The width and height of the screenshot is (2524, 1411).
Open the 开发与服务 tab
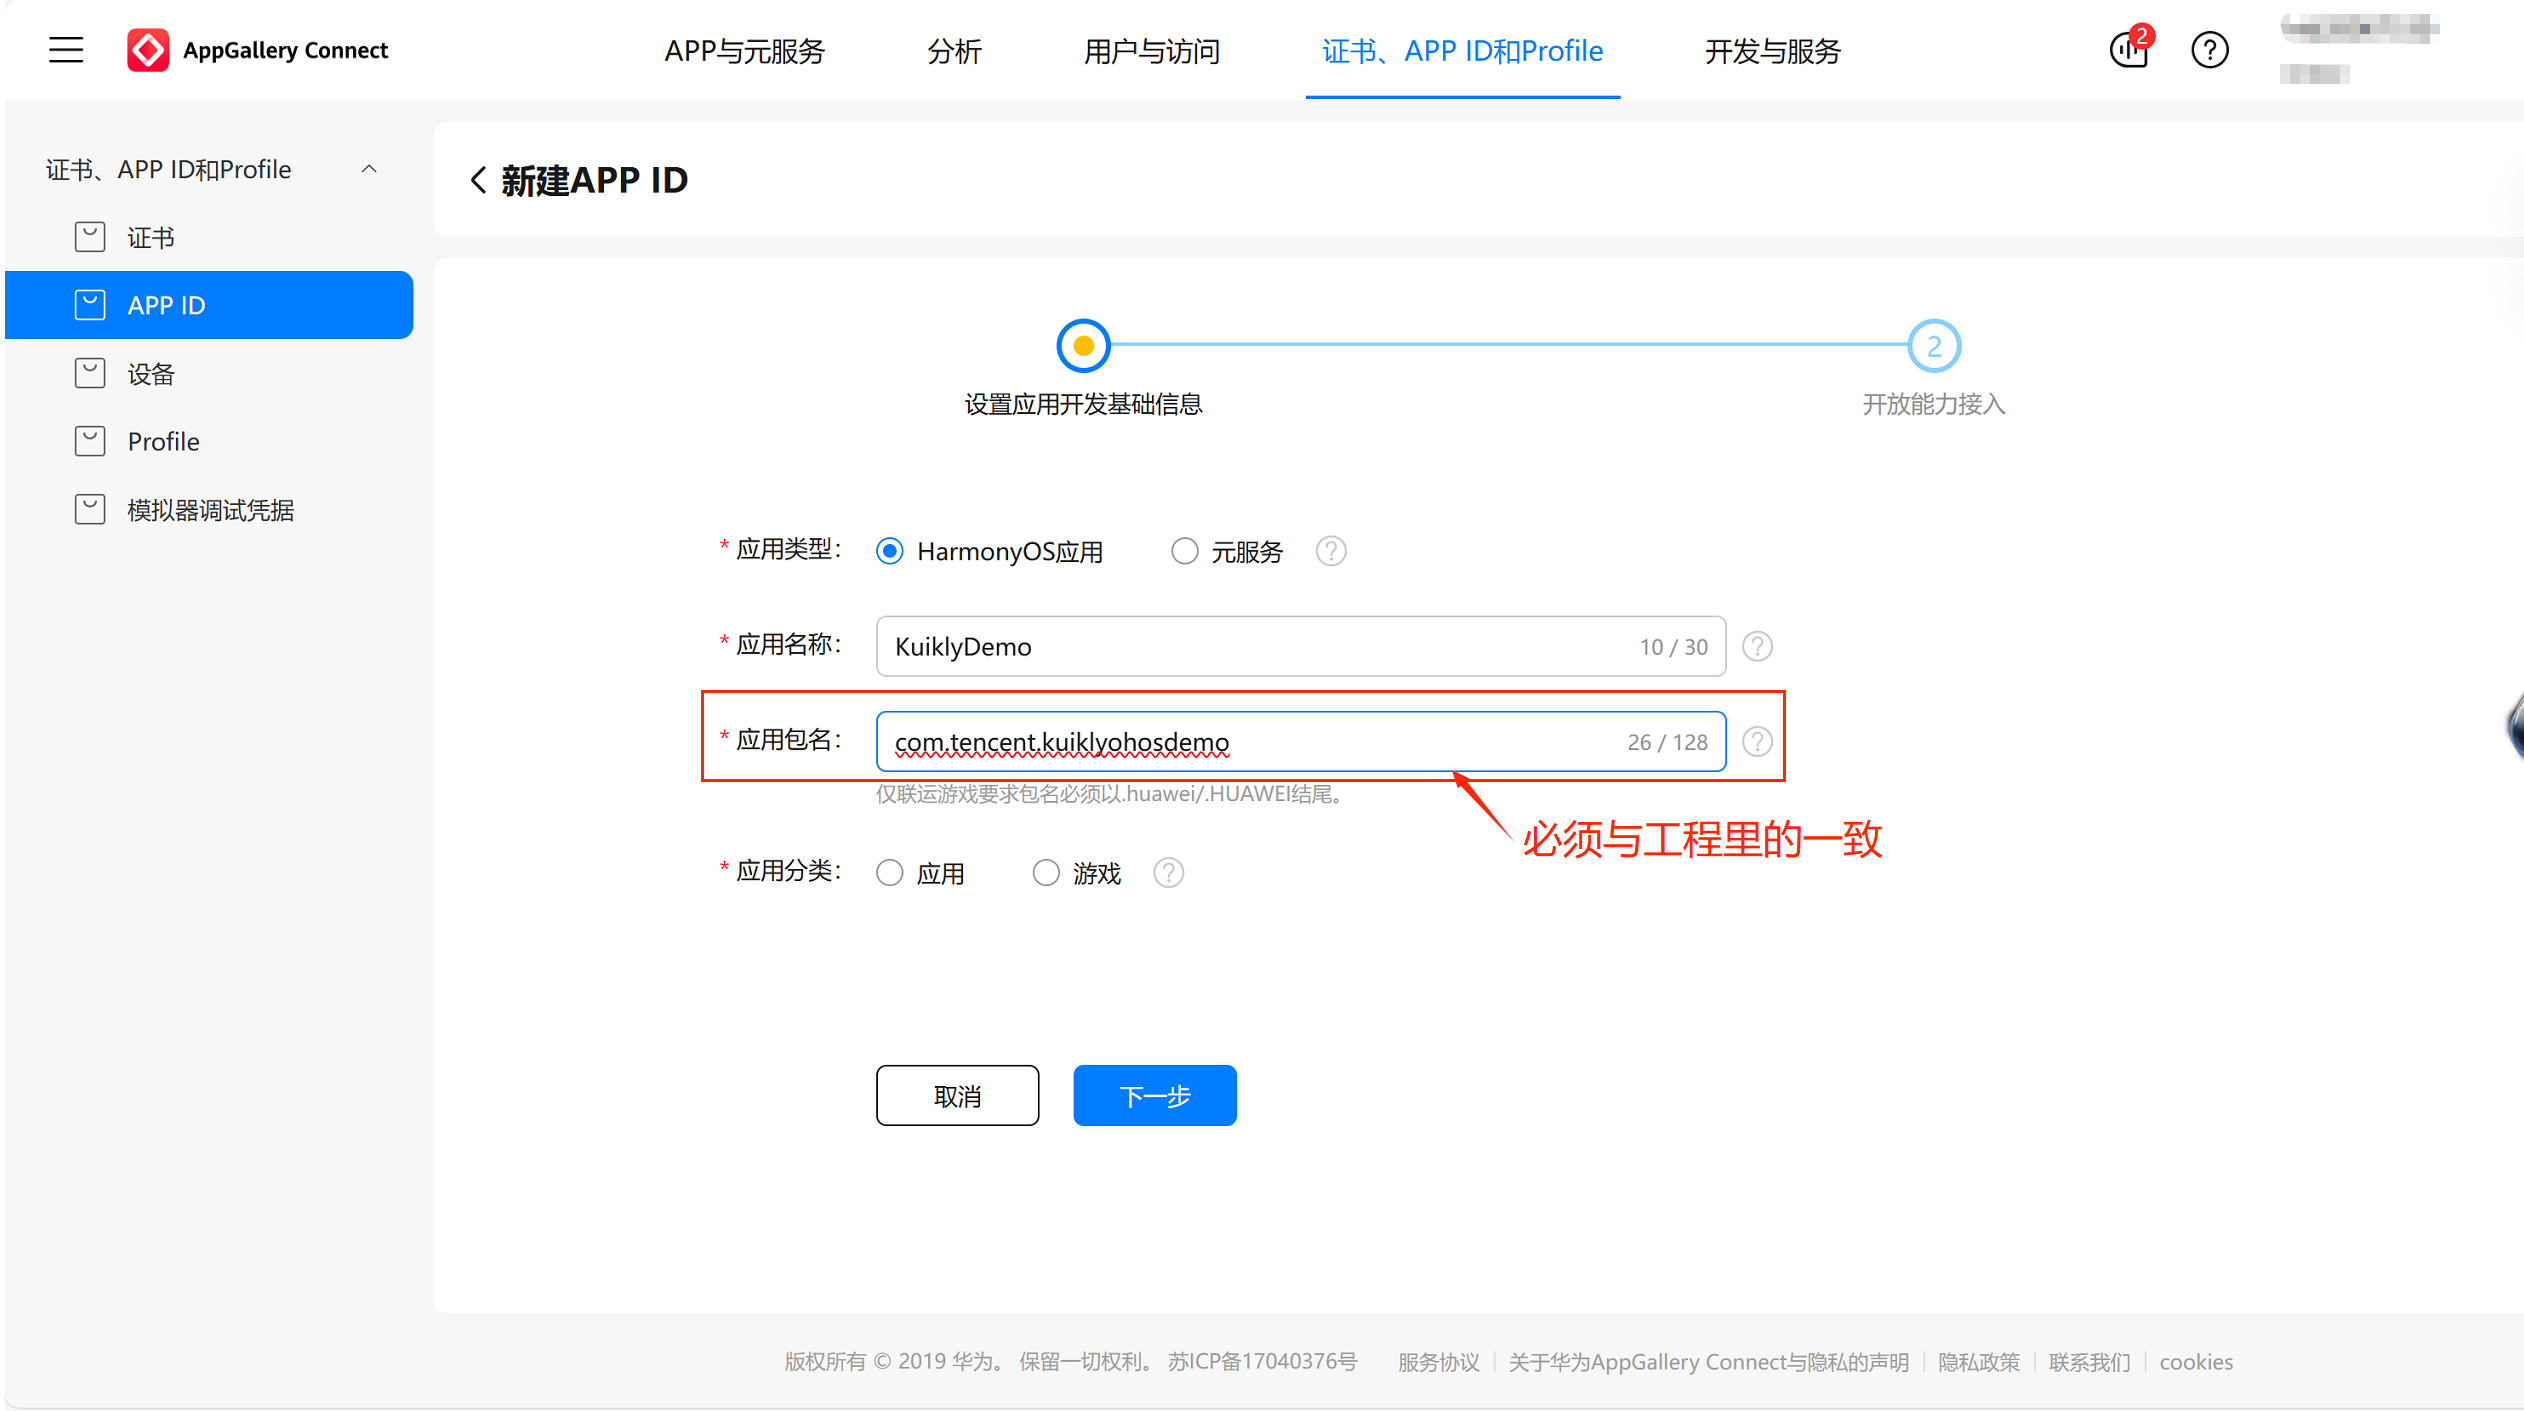point(1772,51)
